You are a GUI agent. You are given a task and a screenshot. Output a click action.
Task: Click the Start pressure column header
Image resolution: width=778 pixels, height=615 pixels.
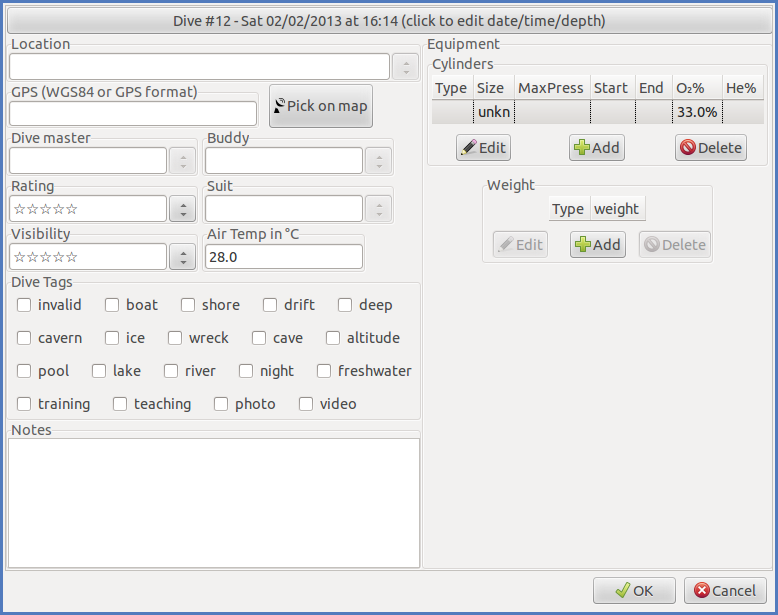pos(613,88)
